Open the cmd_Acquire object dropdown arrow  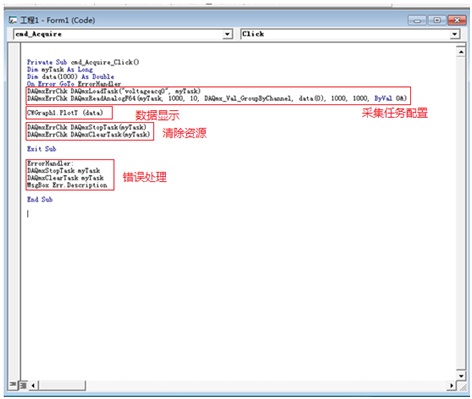pos(227,34)
